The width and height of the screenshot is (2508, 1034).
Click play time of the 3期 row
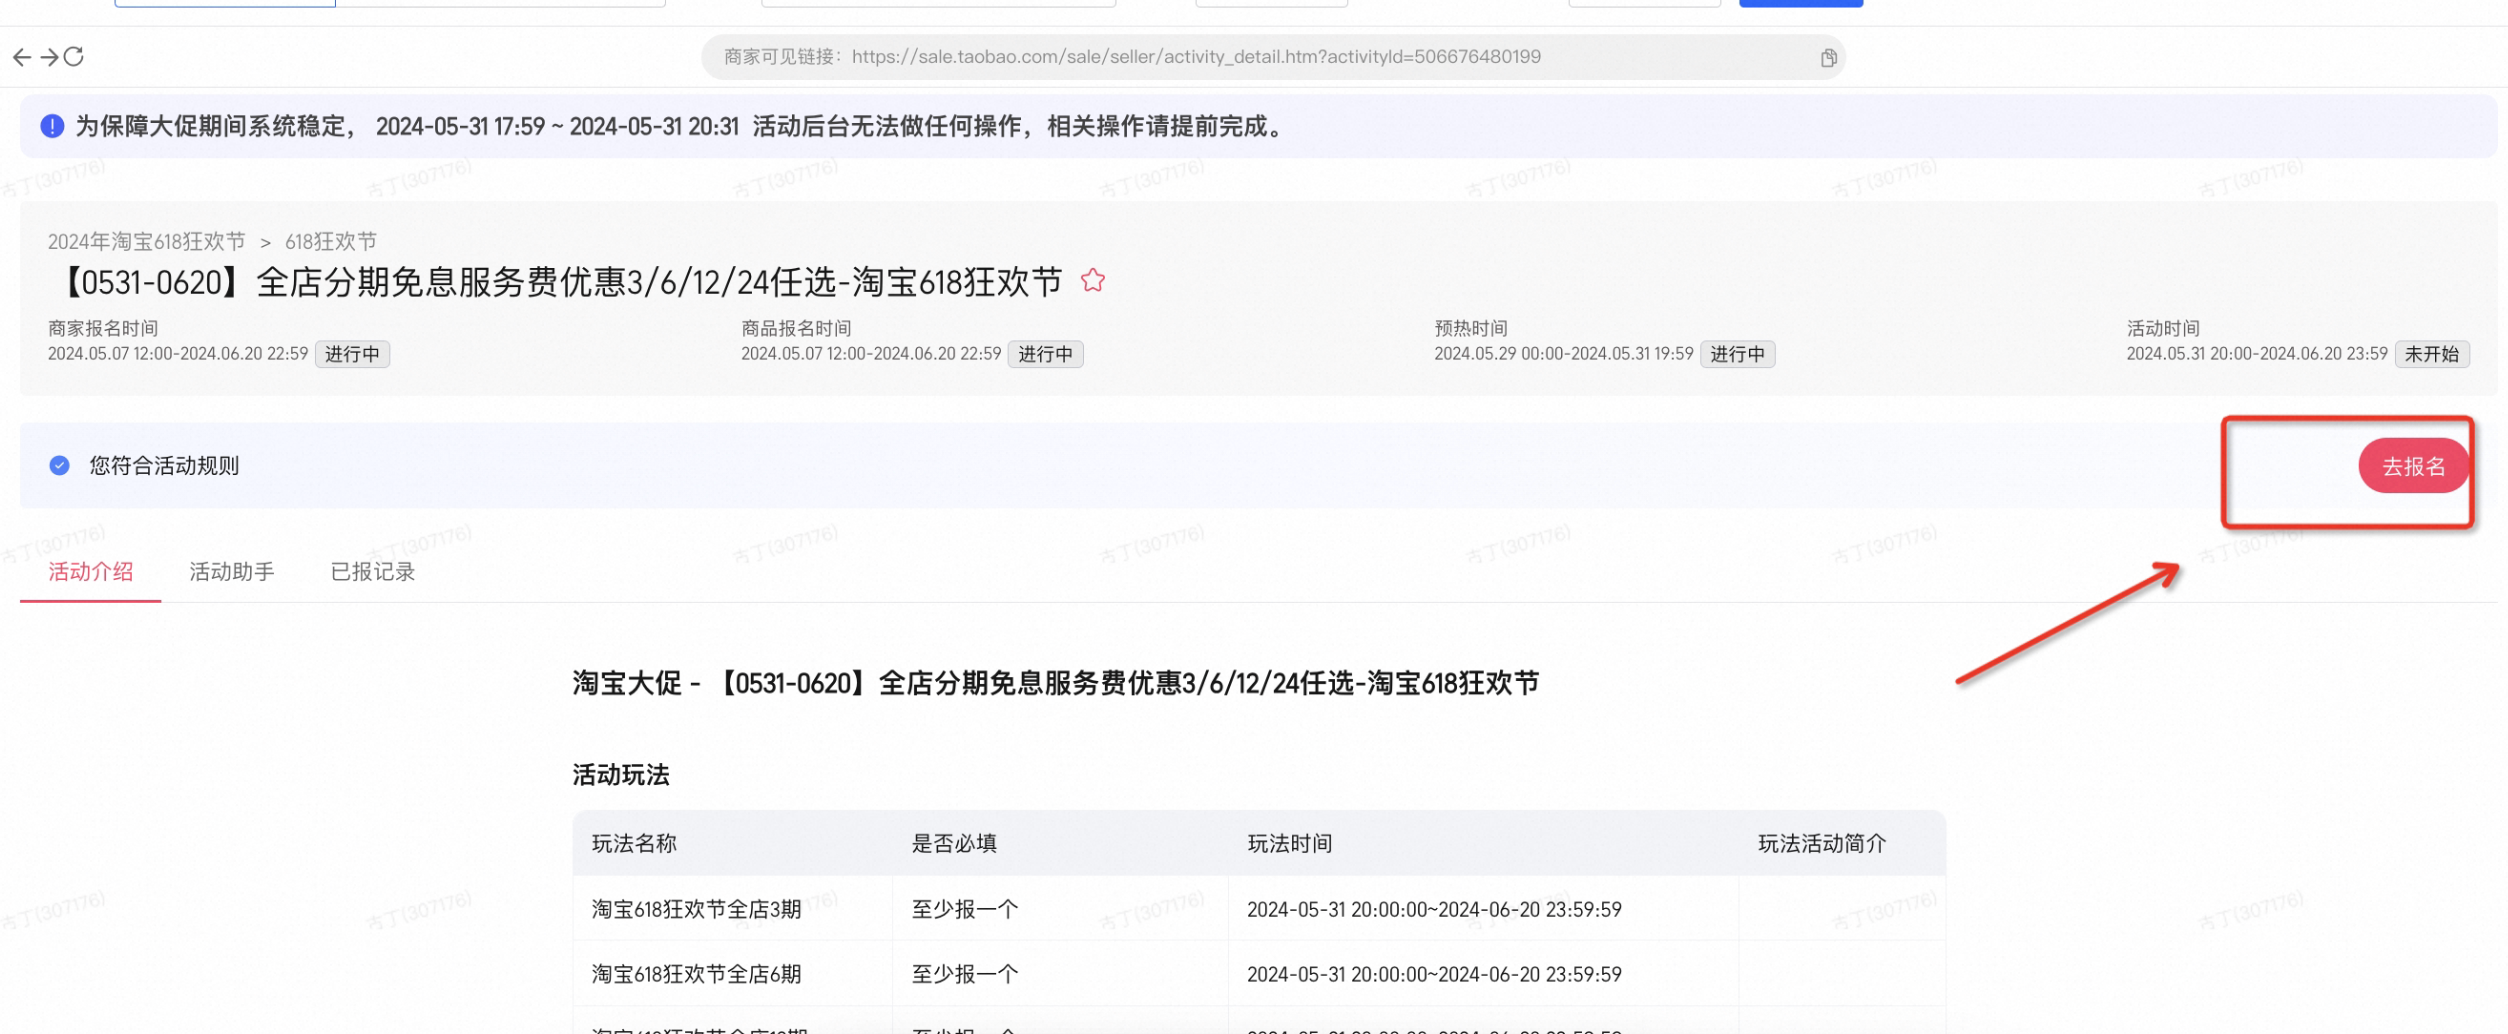tap(1434, 909)
